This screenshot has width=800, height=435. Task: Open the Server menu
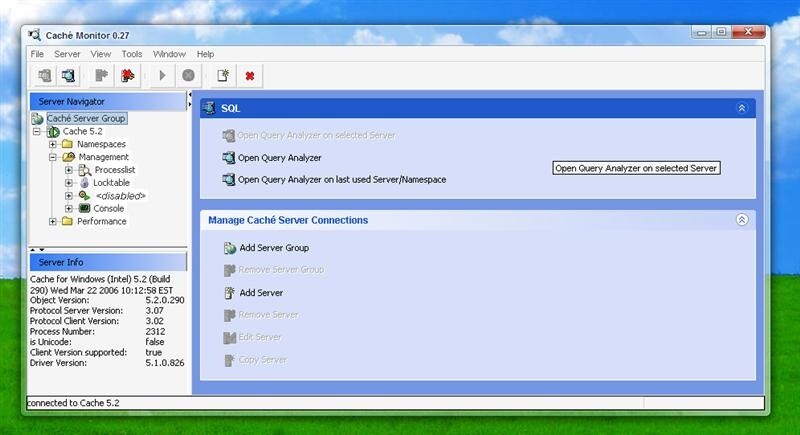67,54
